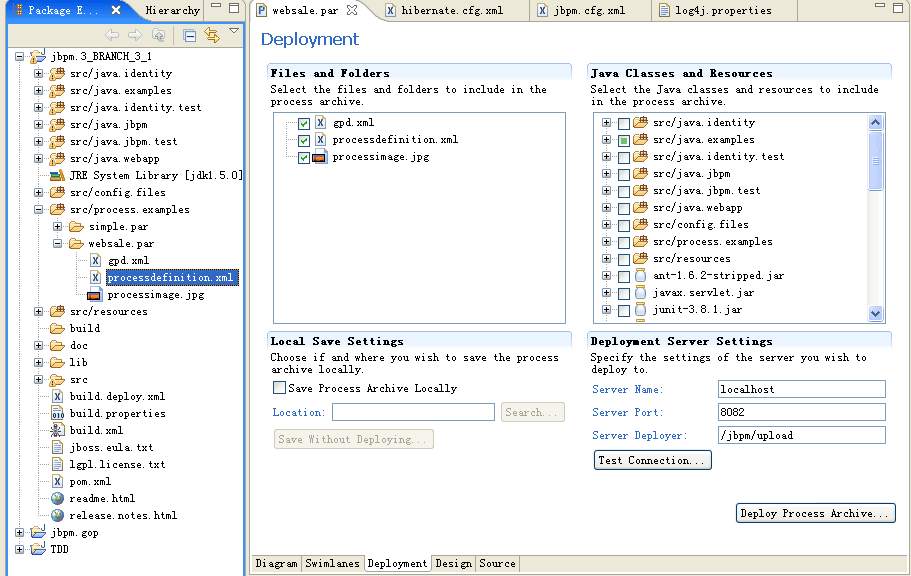Screen dimensions: 911x576
Task: Click the Java Classes list scroll down arrow
Action: (x=876, y=313)
